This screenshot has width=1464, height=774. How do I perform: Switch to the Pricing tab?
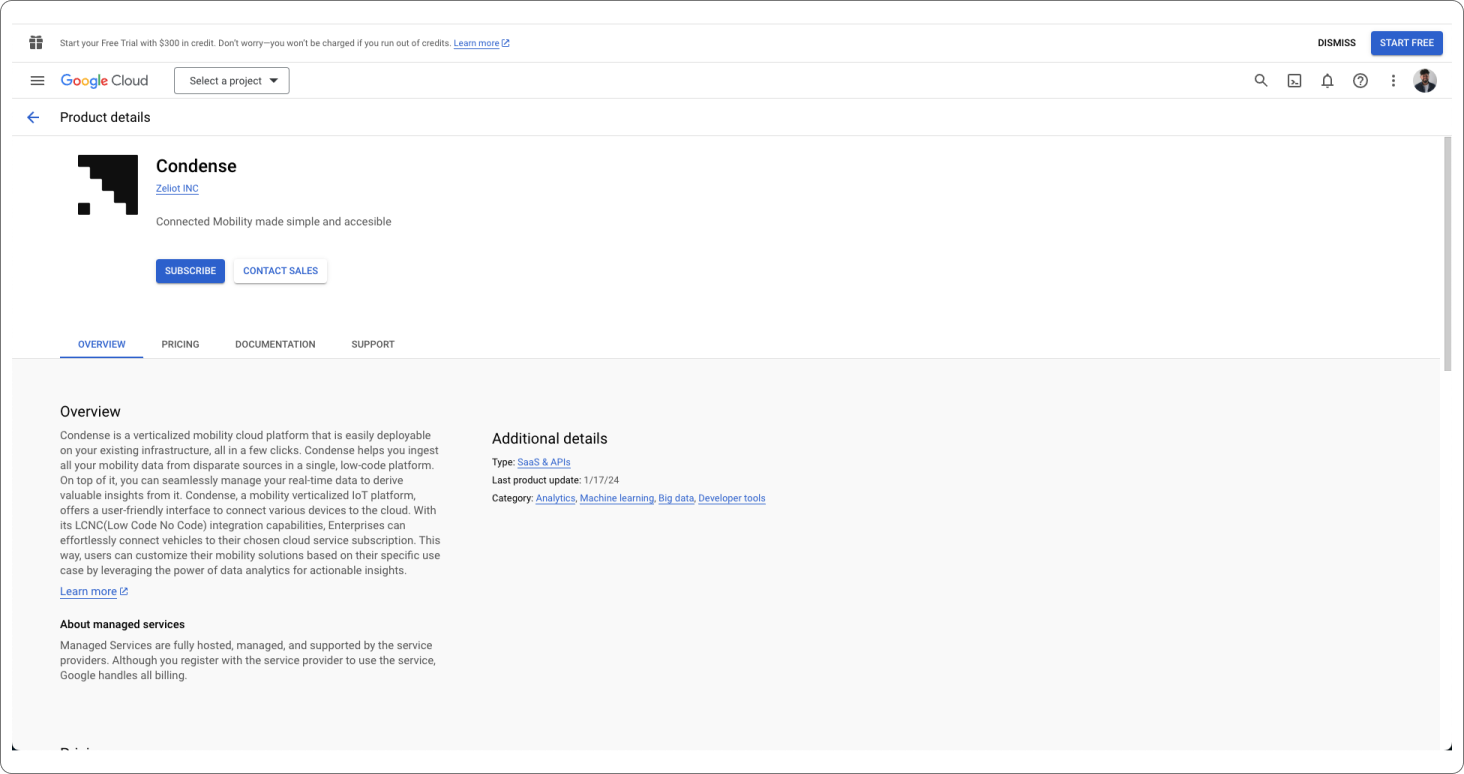(x=180, y=344)
